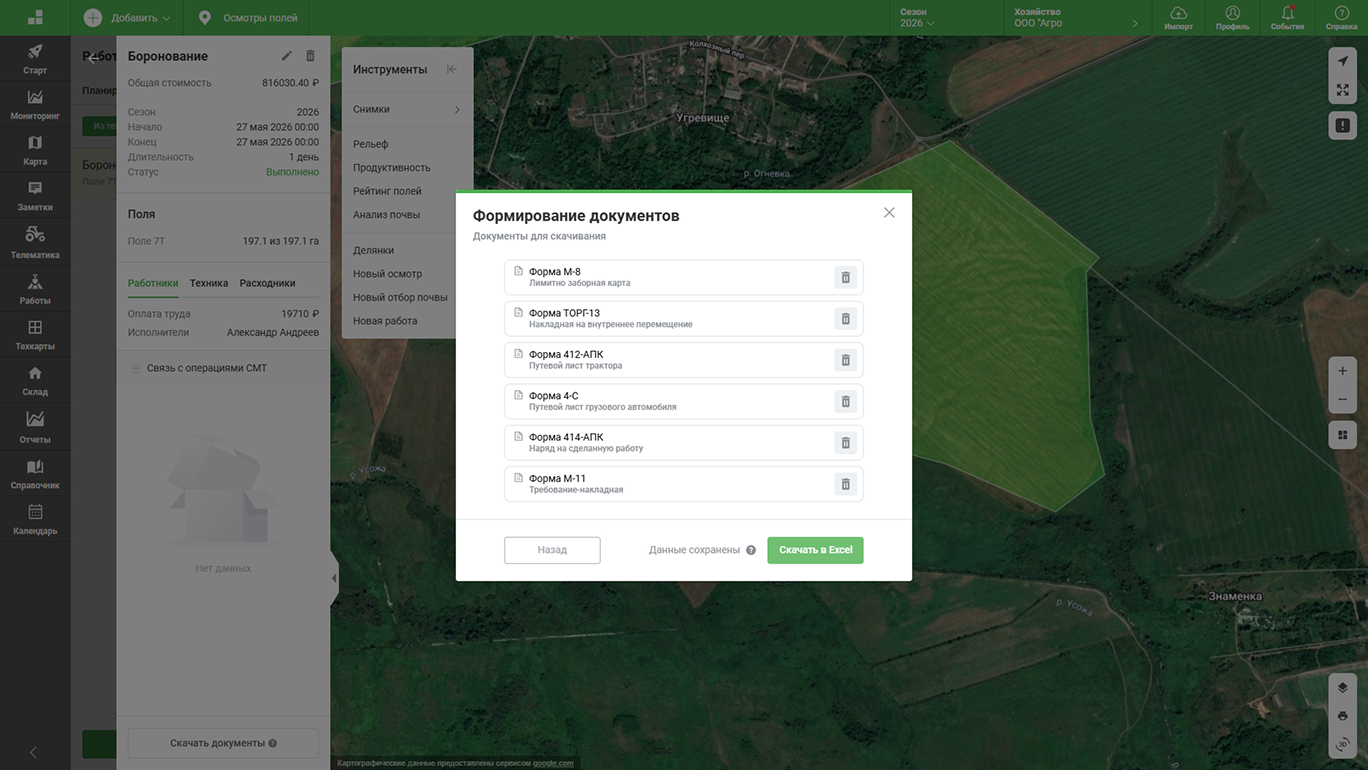
Task: Open the Добавить dropdown
Action: 126,18
